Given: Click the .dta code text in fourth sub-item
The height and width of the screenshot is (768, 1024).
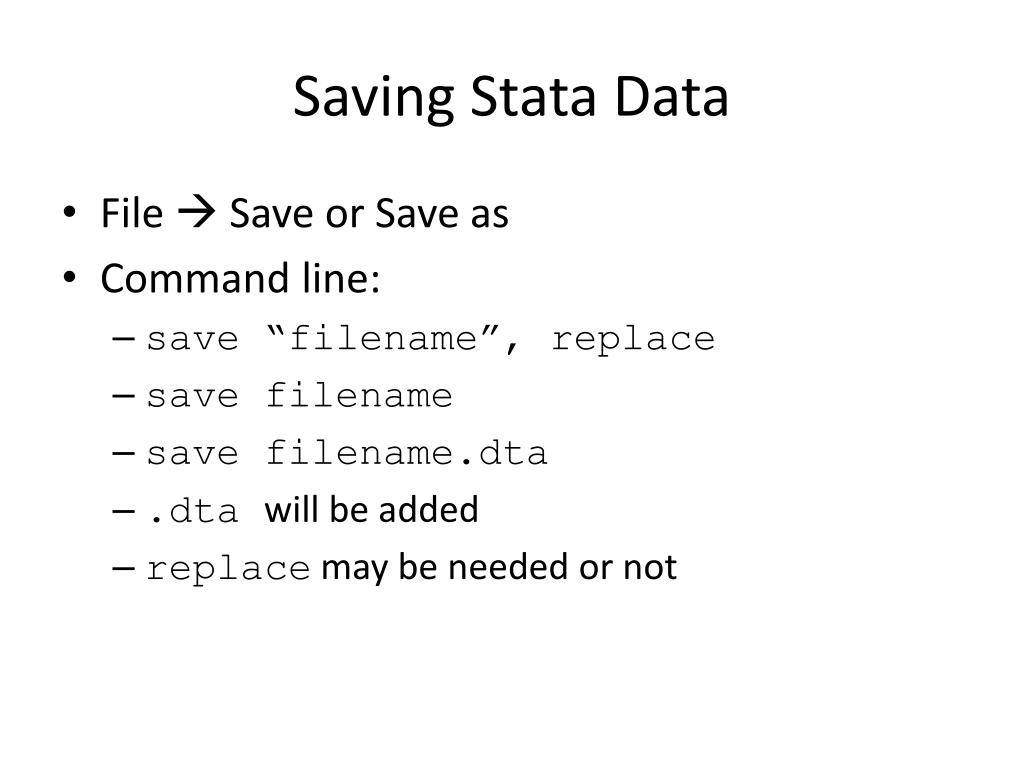Looking at the screenshot, I should pyautogui.click(x=192, y=511).
